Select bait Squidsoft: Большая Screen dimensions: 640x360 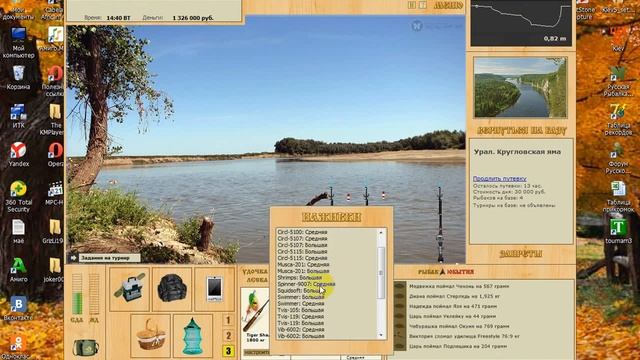301,291
